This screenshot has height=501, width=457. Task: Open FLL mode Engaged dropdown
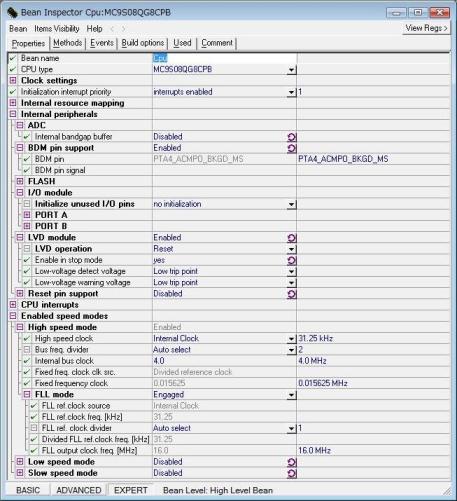tap(291, 395)
